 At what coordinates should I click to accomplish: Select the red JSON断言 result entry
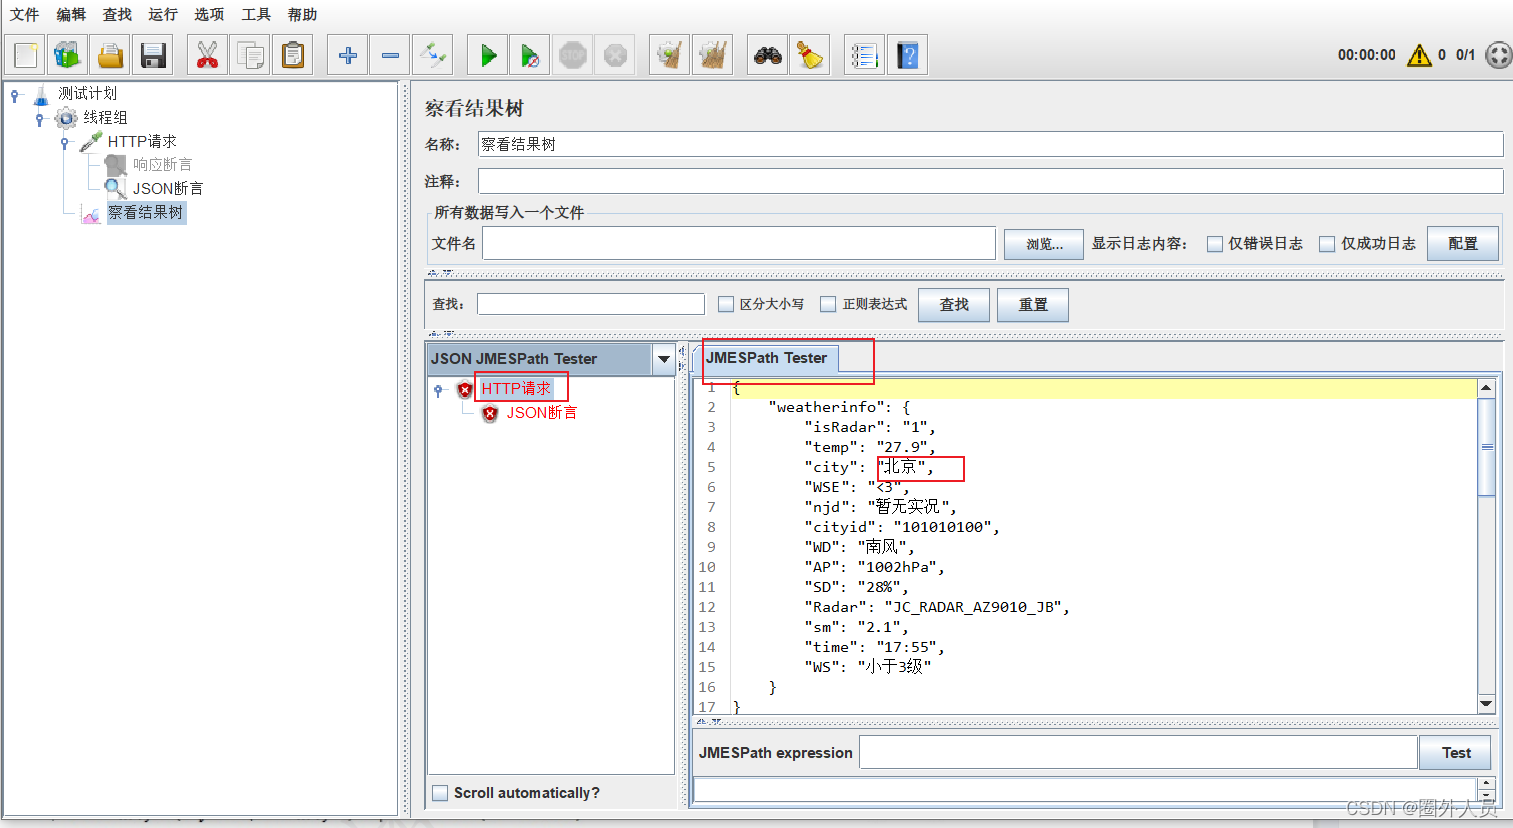point(542,412)
